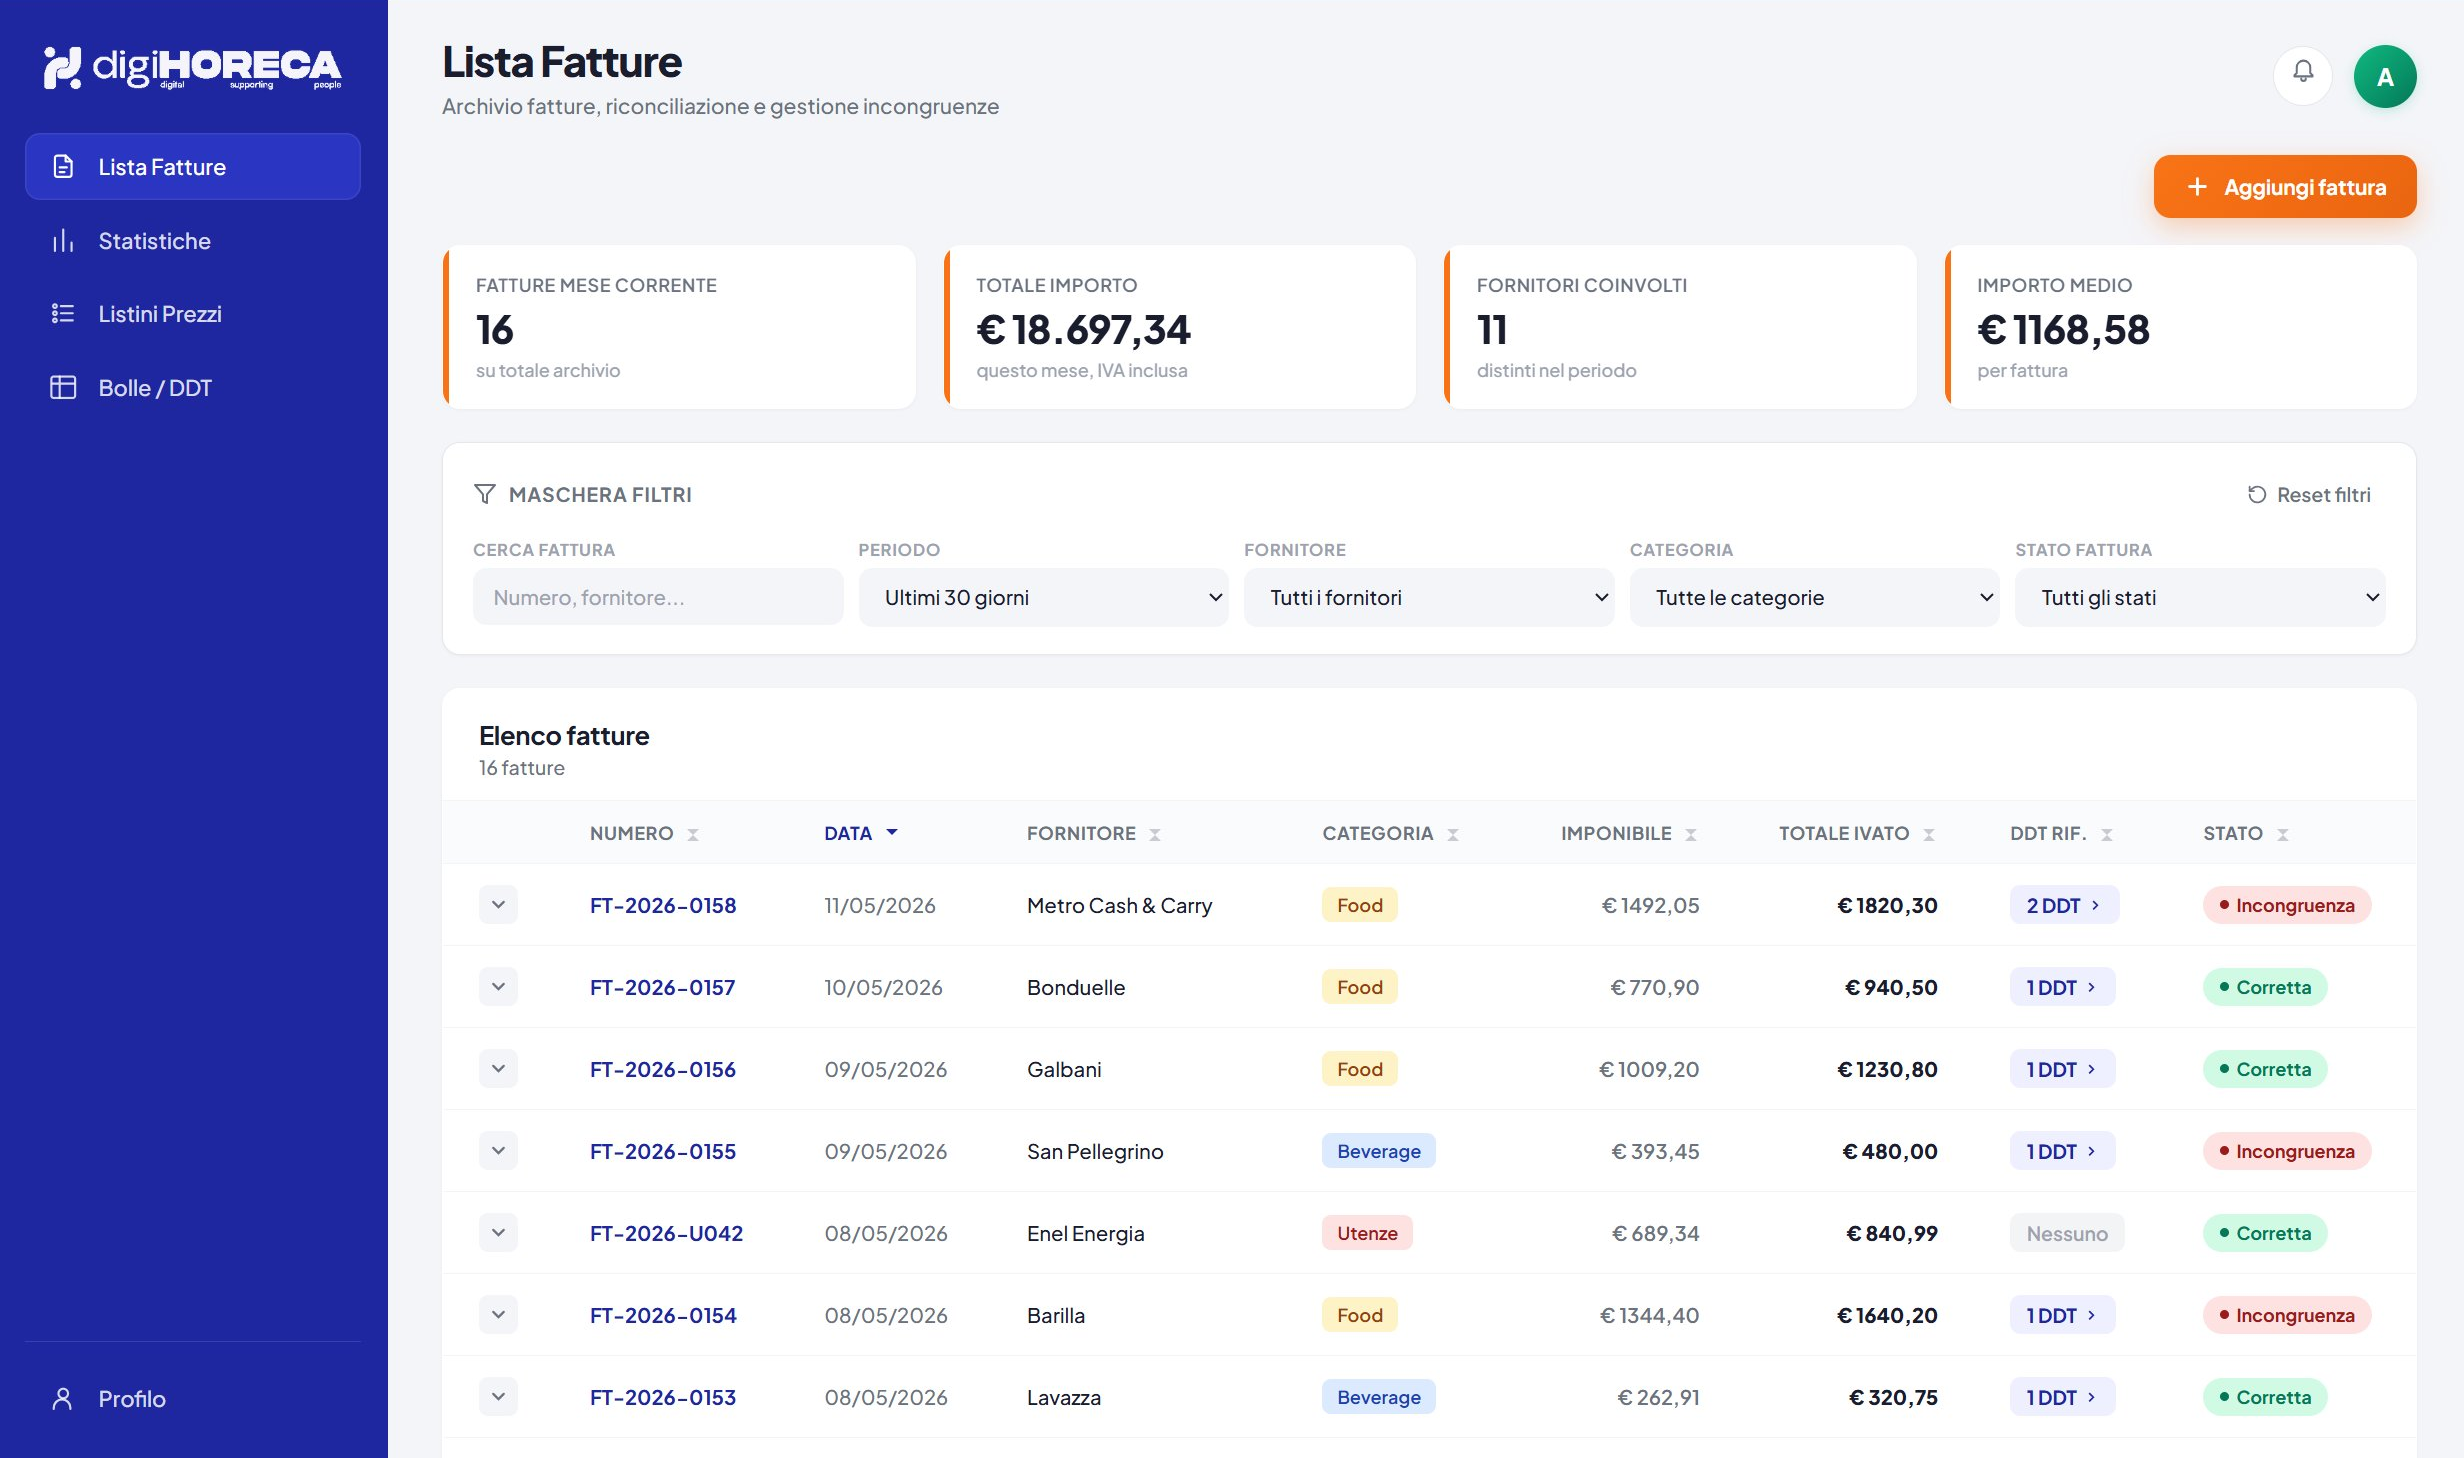This screenshot has height=1458, width=2464.
Task: Click the Fornitori Coinvolti card
Action: tap(1680, 327)
